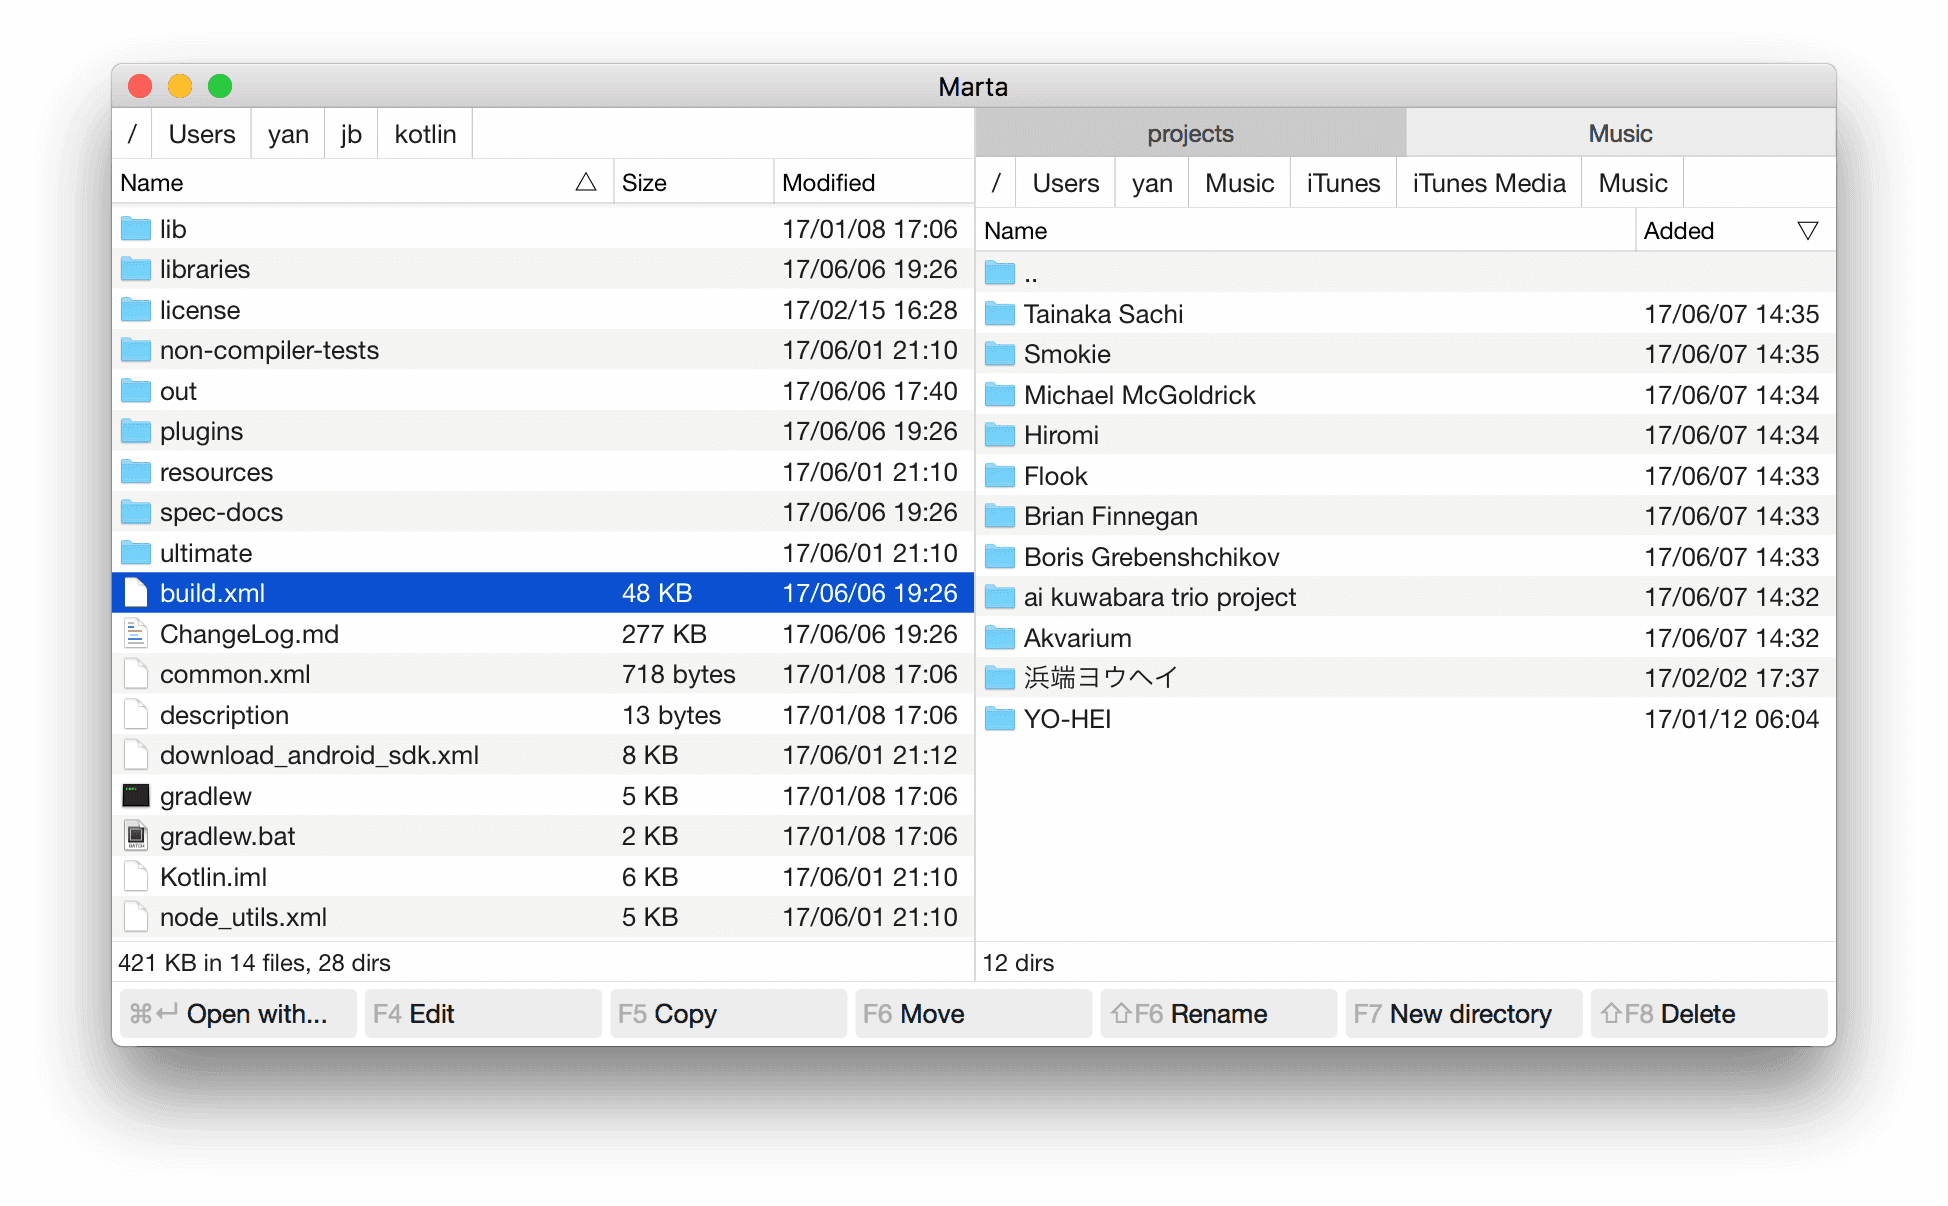The width and height of the screenshot is (1948, 1206).
Task: Click the node_utils.xml file icon
Action: [x=136, y=917]
